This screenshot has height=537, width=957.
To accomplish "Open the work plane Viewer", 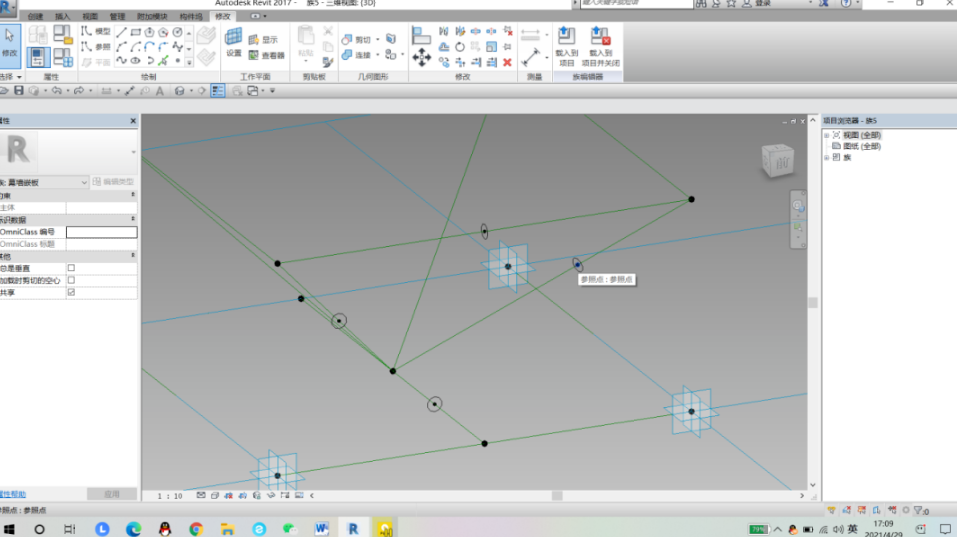I will click(267, 56).
